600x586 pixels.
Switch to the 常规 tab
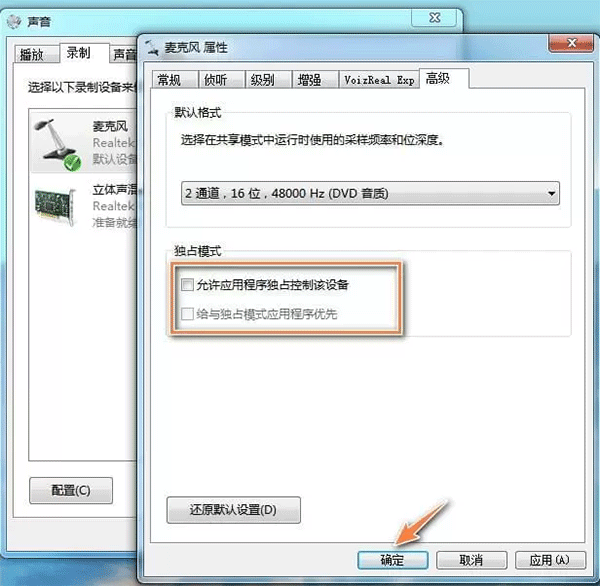pyautogui.click(x=169, y=80)
